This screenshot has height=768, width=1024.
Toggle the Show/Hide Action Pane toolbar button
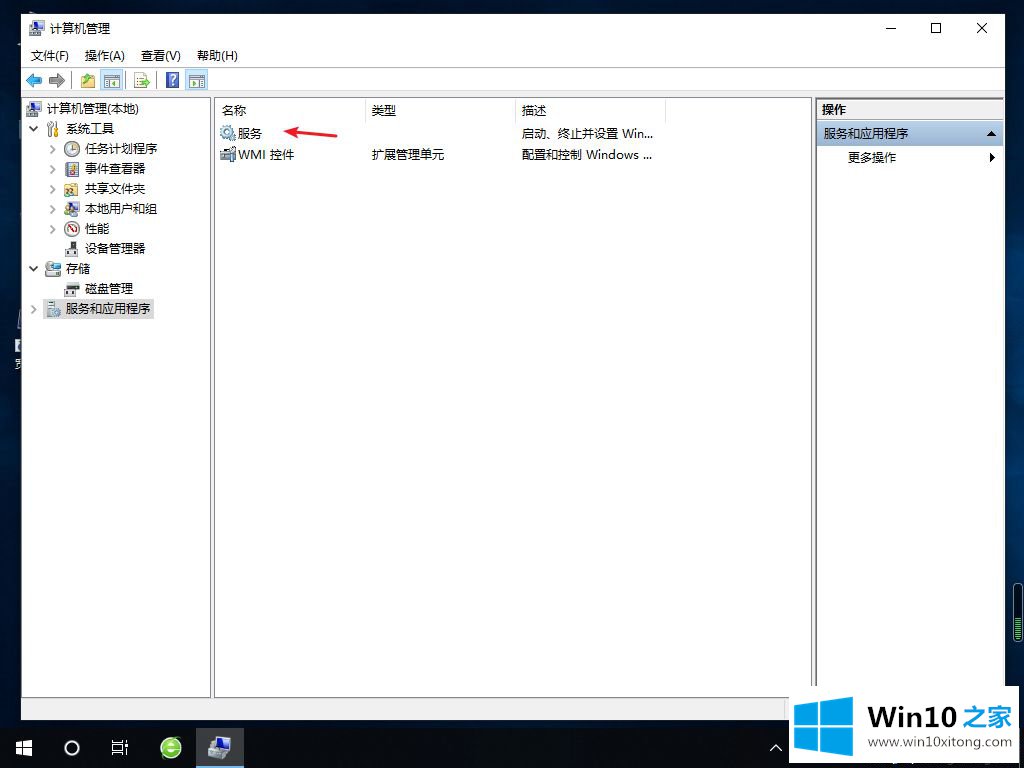pos(197,80)
